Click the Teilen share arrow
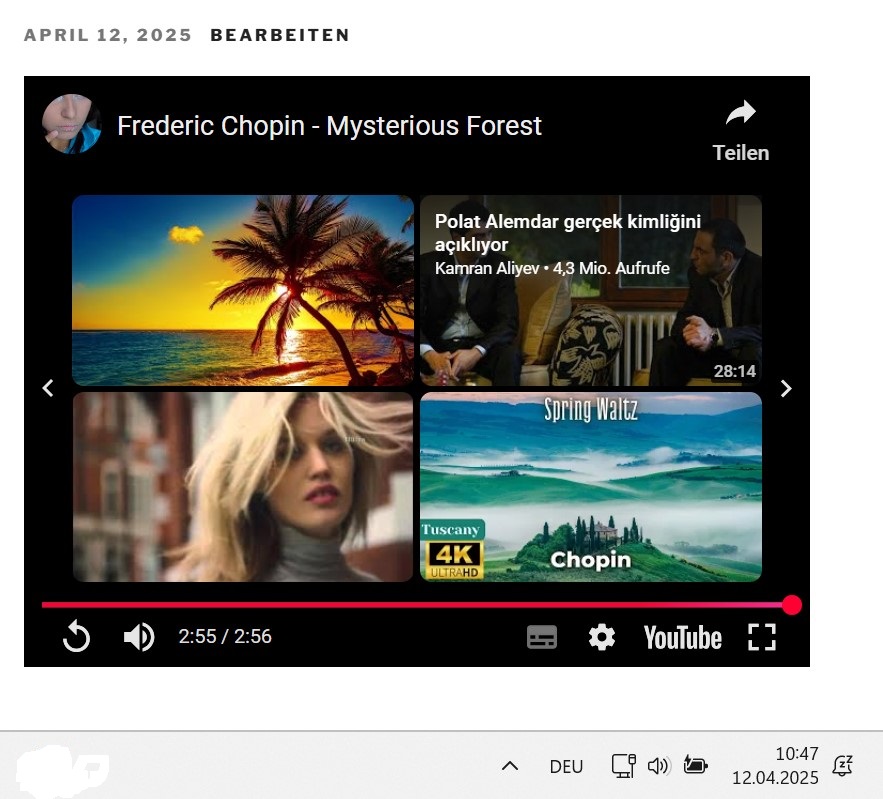Image resolution: width=883 pixels, height=799 pixels. tap(741, 113)
